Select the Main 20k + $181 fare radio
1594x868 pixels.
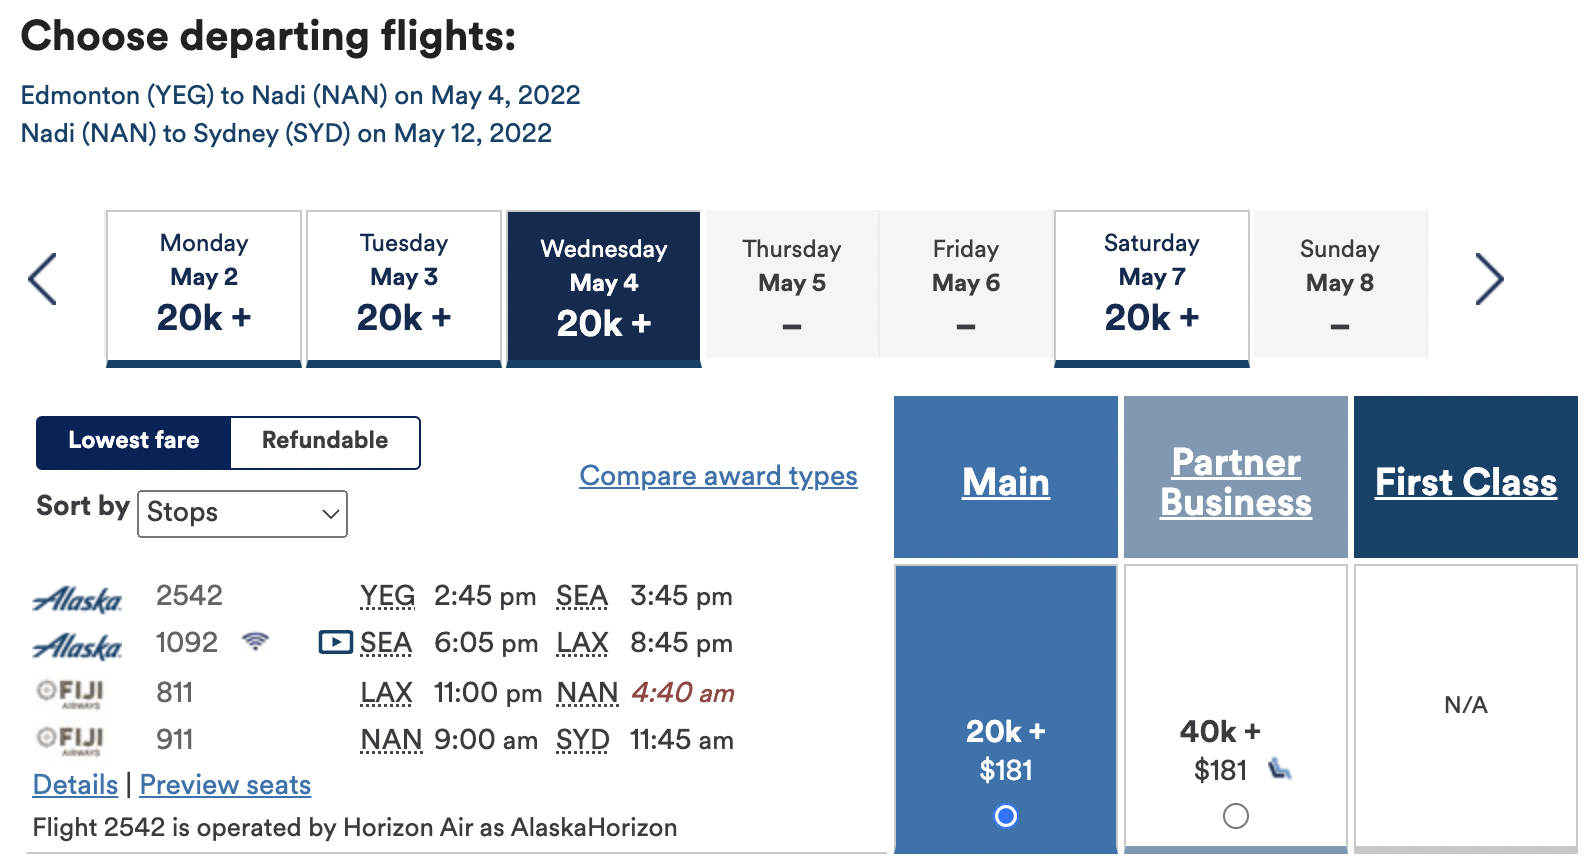(1006, 816)
